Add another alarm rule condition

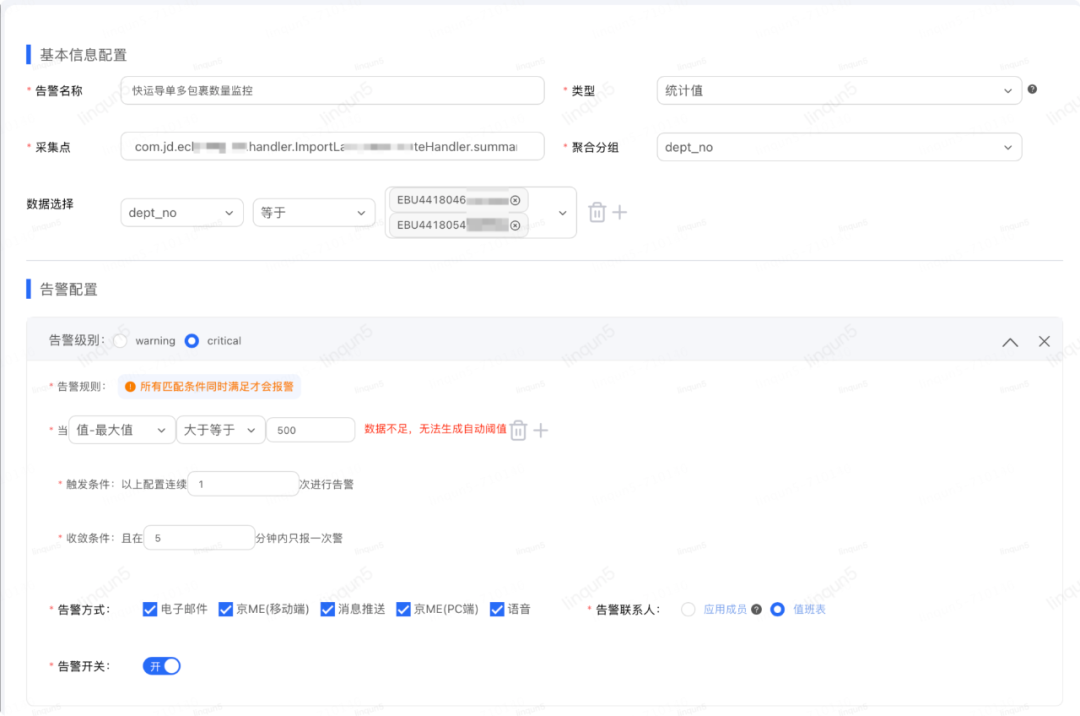pos(541,430)
